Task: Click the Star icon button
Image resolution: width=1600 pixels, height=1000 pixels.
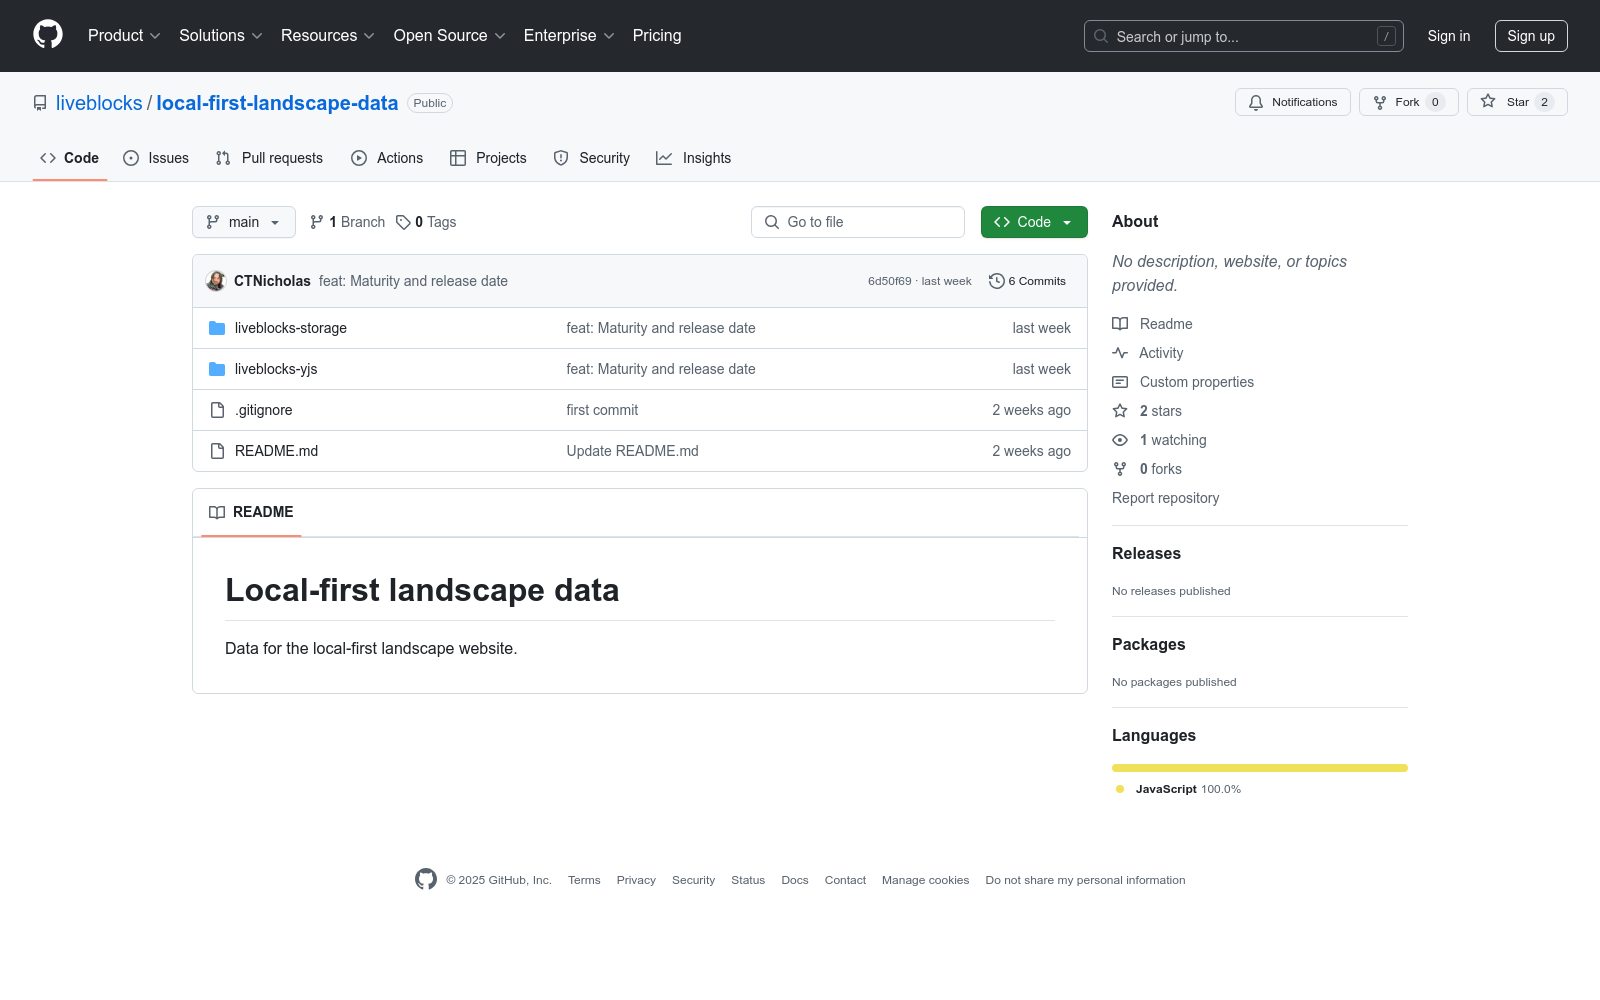Action: point(1488,102)
